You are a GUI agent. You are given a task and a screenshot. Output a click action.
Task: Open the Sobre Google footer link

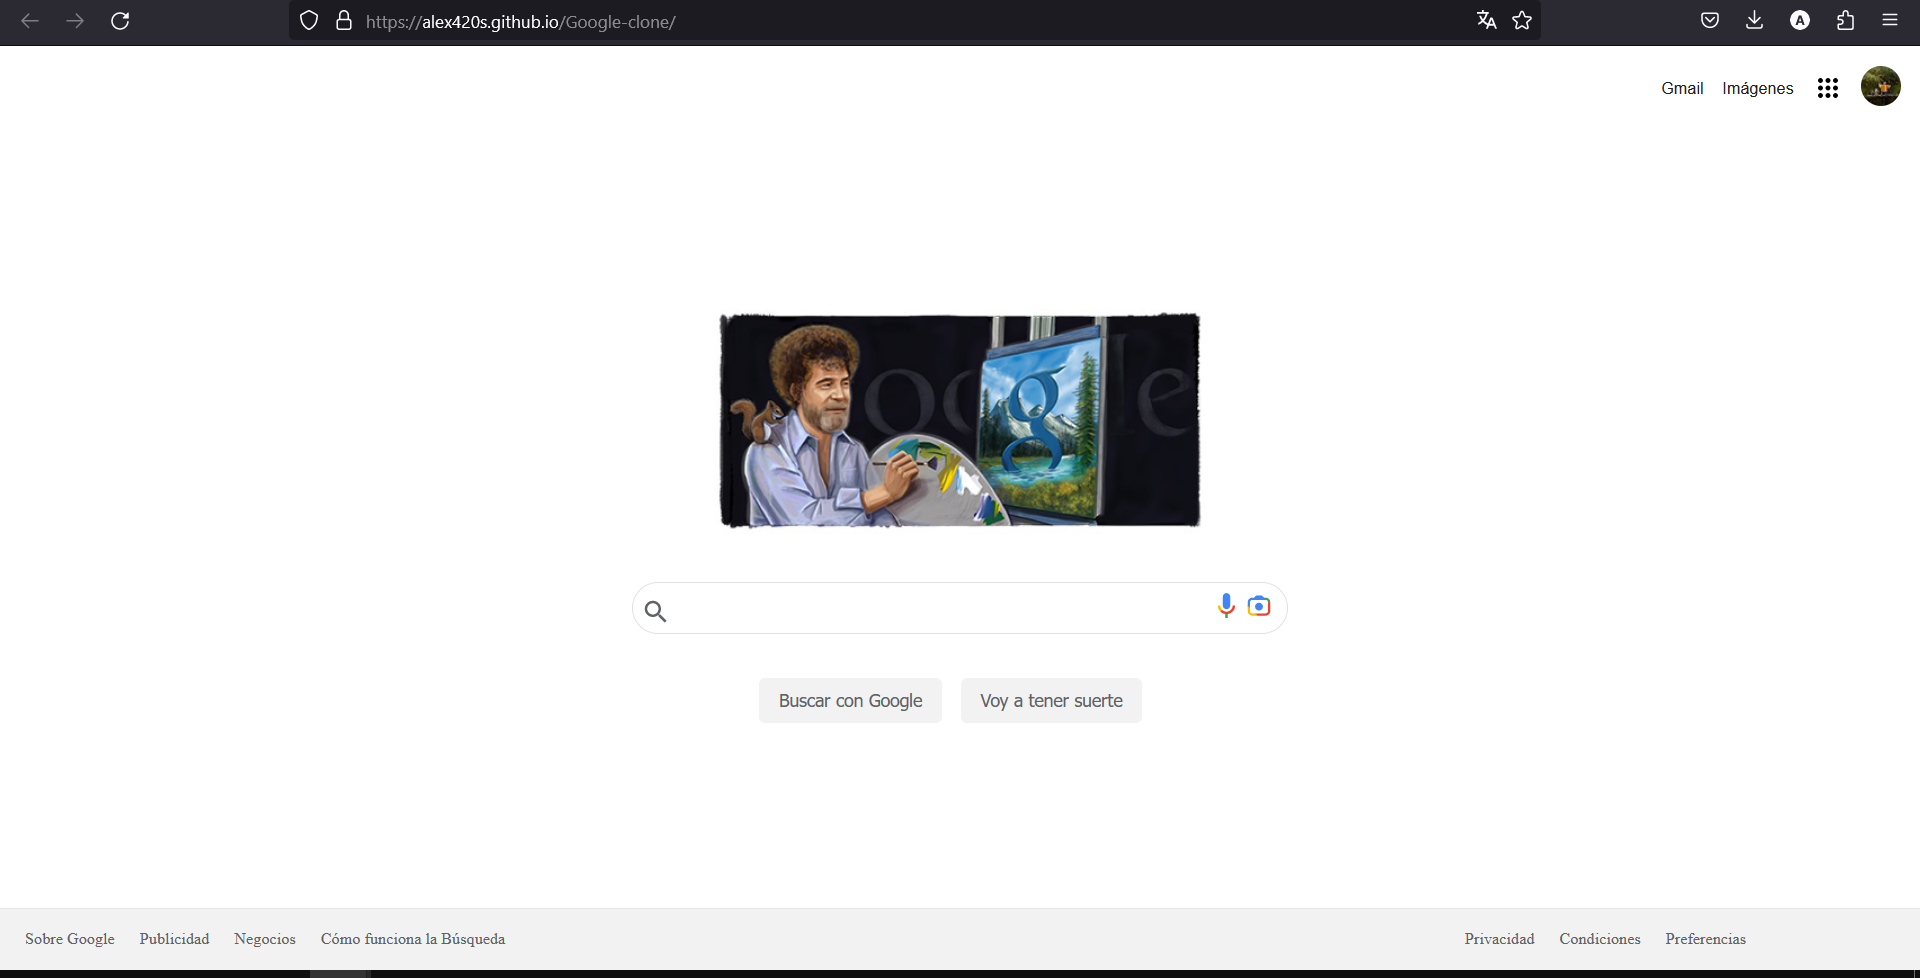click(x=70, y=939)
